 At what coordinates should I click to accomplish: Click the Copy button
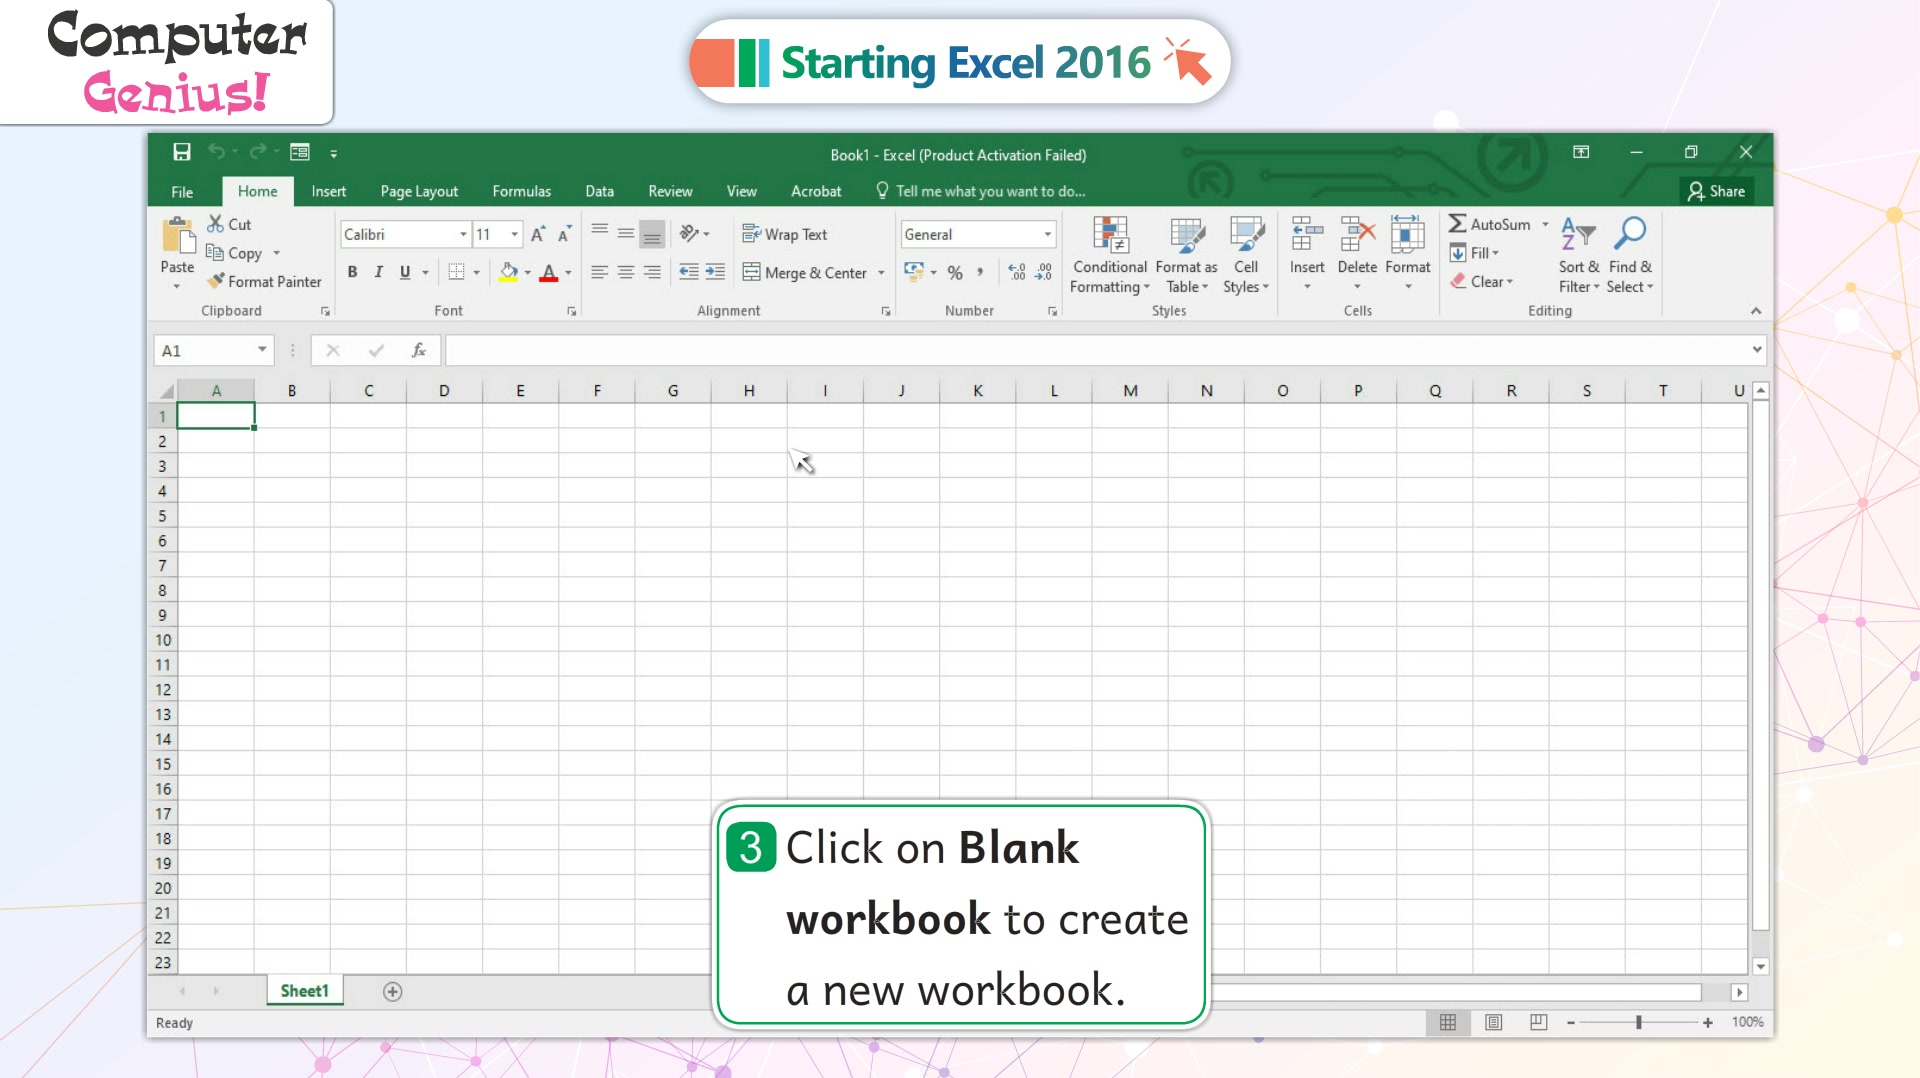pyautogui.click(x=234, y=253)
